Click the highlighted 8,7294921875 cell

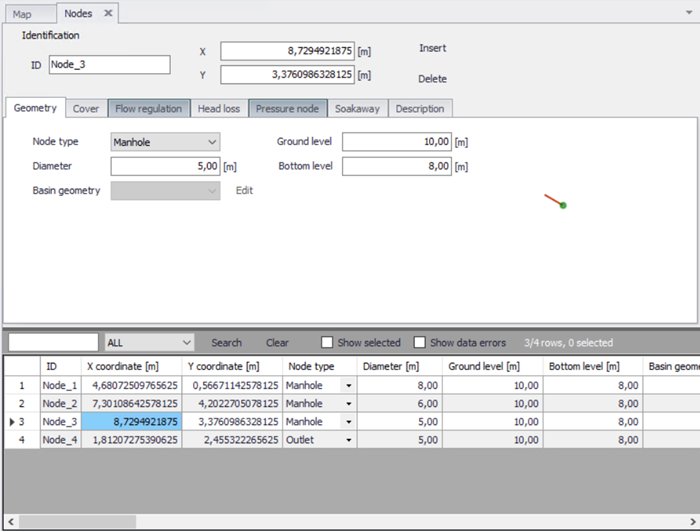(x=132, y=422)
